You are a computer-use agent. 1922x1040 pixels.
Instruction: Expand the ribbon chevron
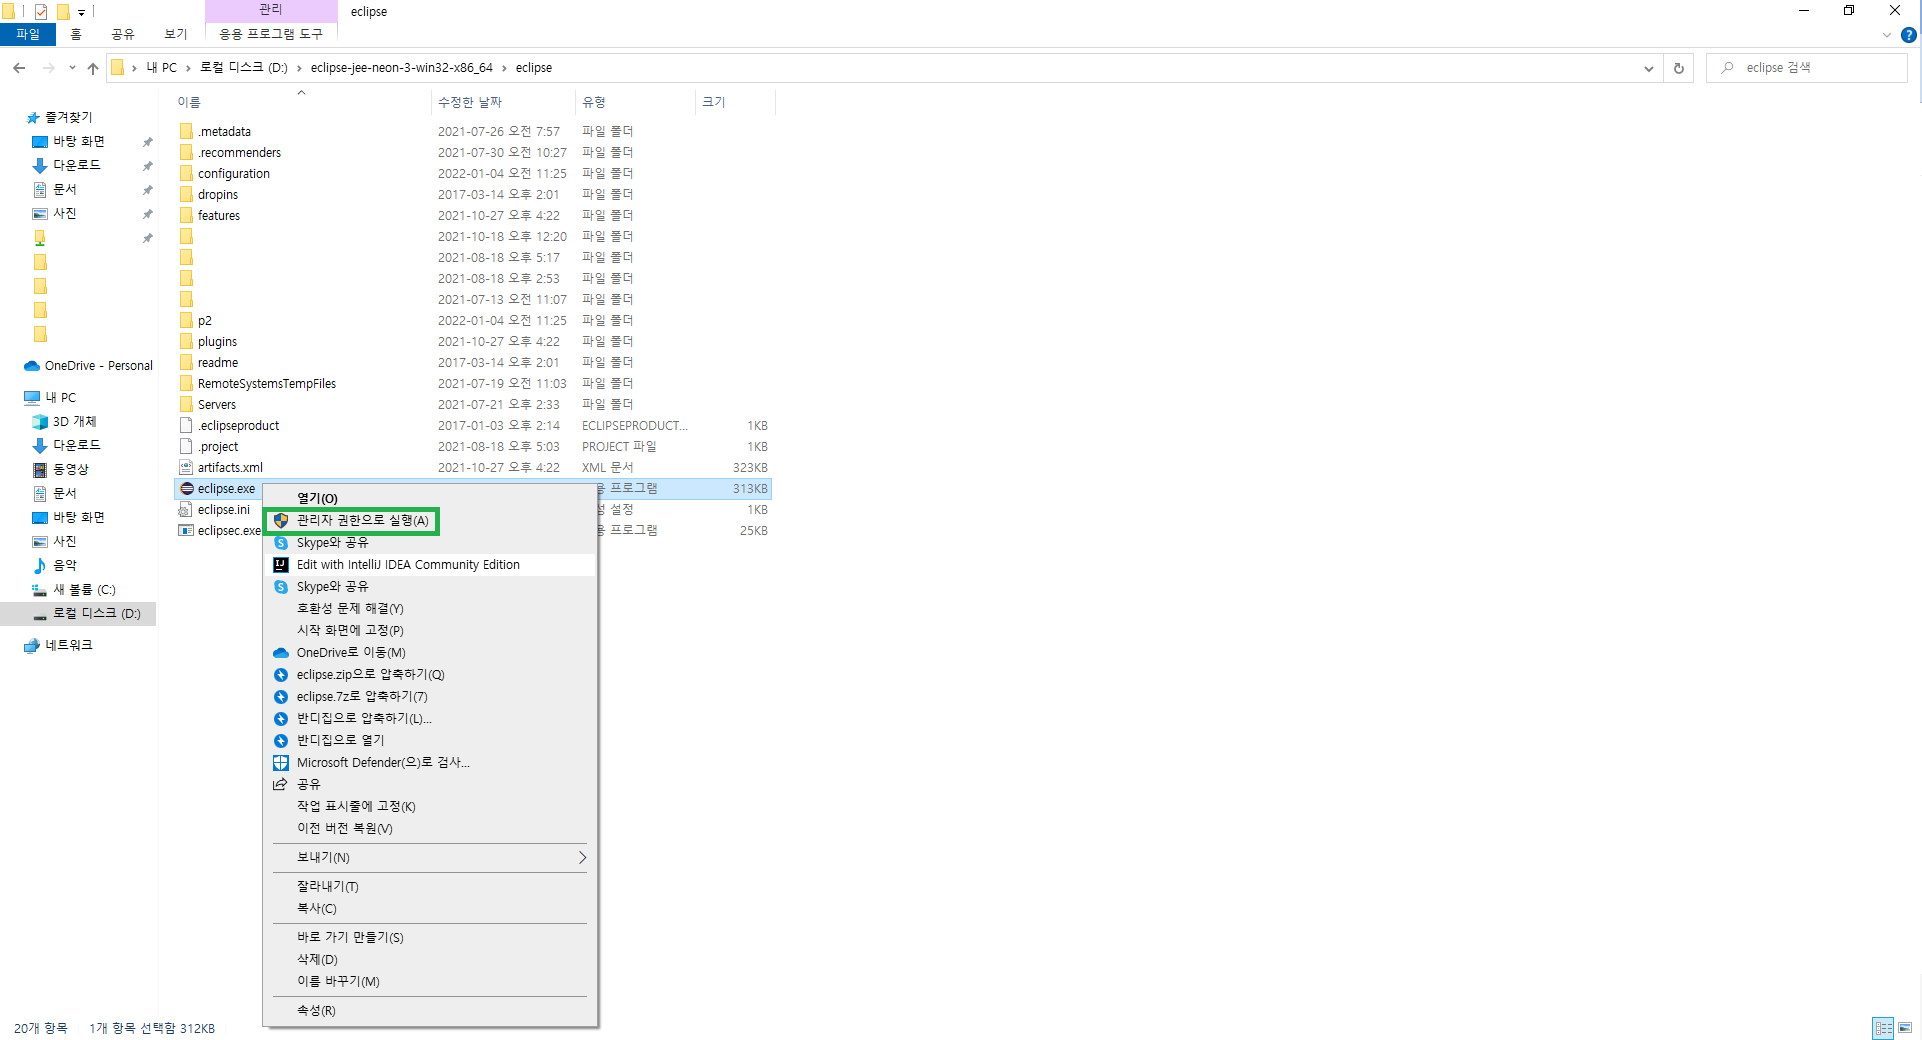point(1887,35)
